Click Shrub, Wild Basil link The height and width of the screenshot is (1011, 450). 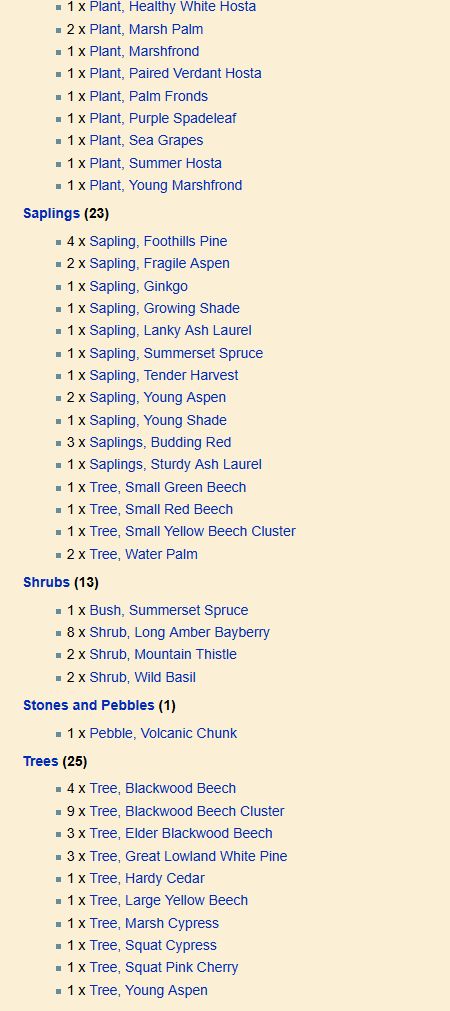(x=143, y=678)
